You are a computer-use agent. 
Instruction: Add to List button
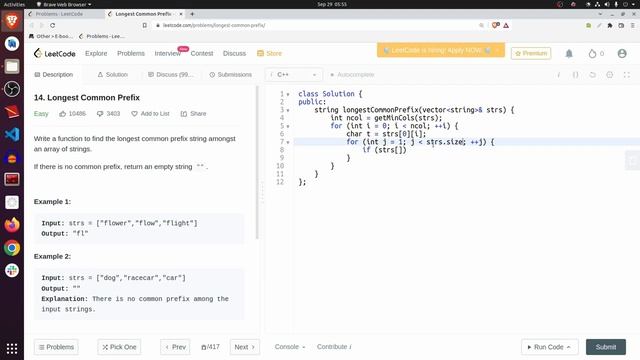(x=150, y=113)
